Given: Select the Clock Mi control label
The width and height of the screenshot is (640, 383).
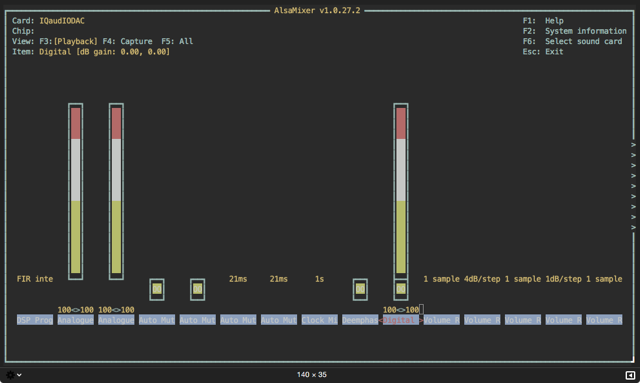Looking at the screenshot, I should click(x=320, y=320).
